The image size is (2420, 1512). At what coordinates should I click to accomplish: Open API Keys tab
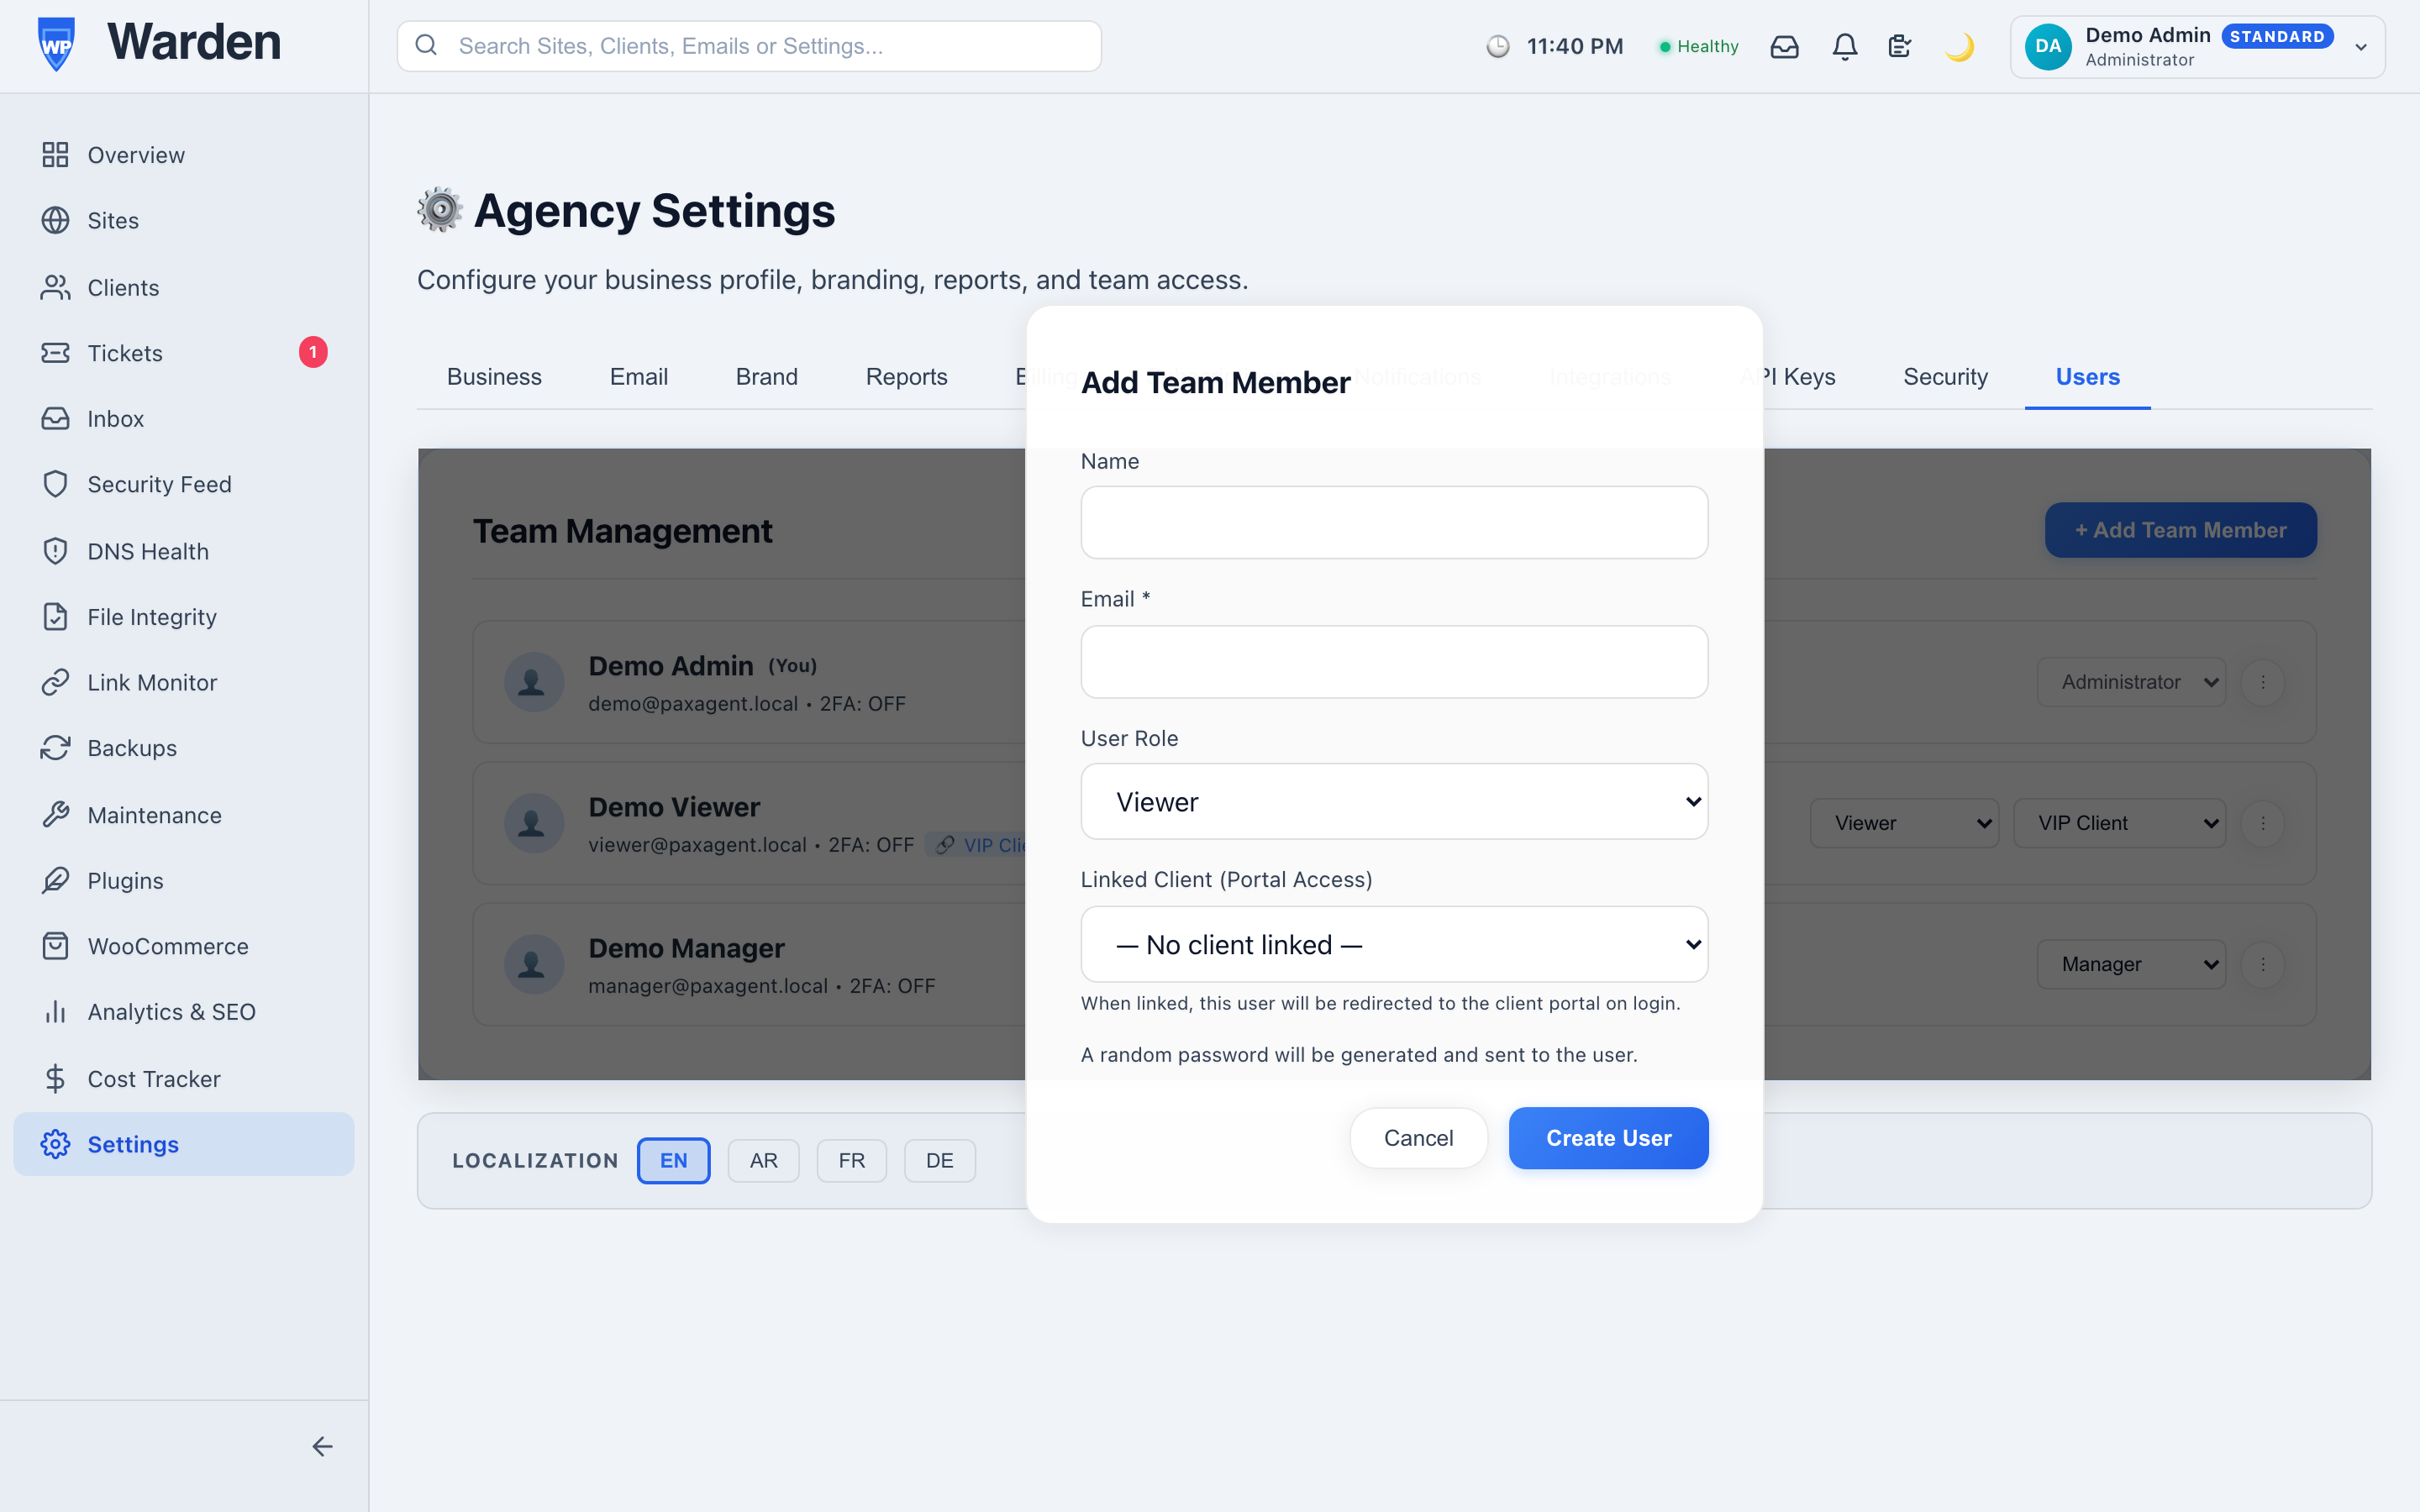coord(1800,377)
